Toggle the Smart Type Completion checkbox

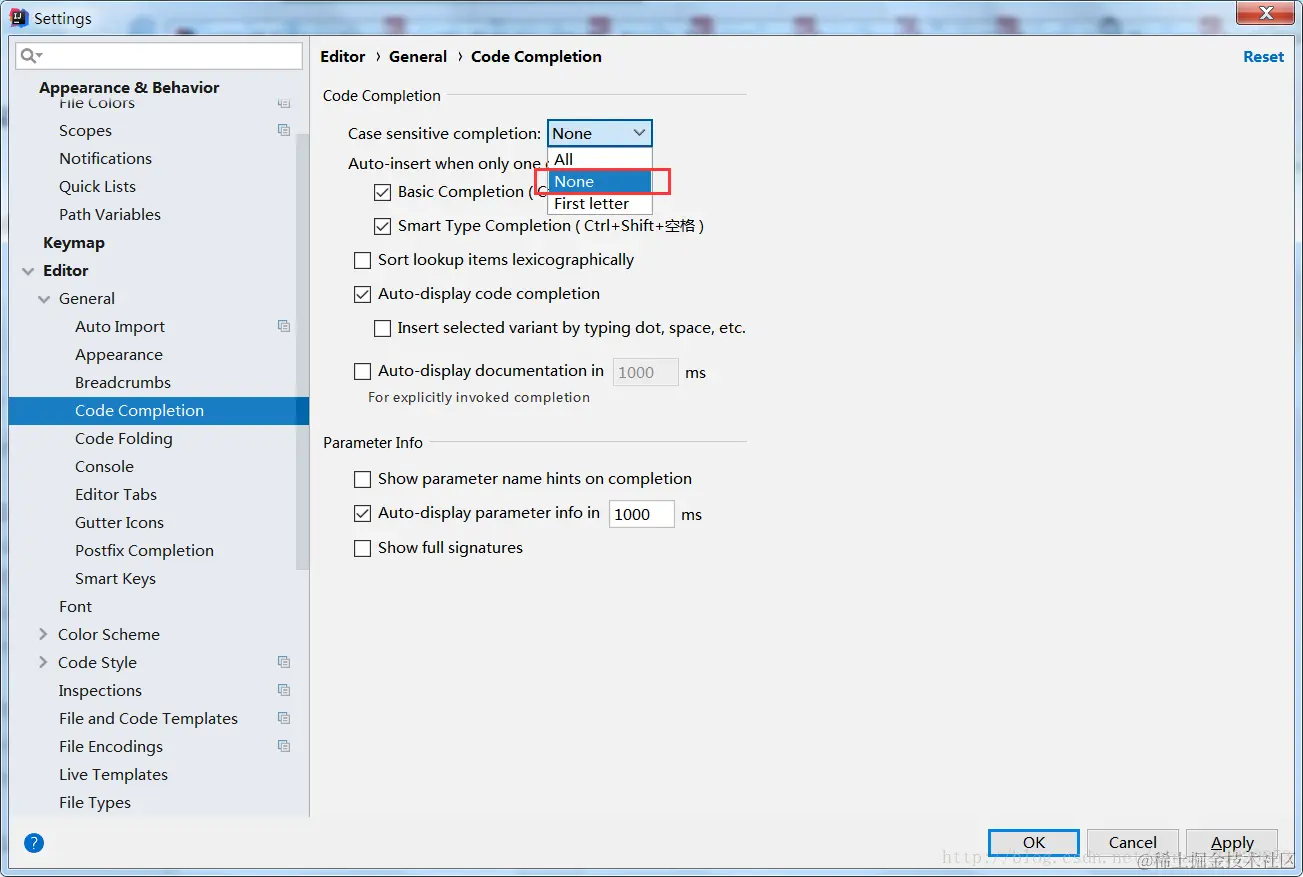tap(382, 226)
